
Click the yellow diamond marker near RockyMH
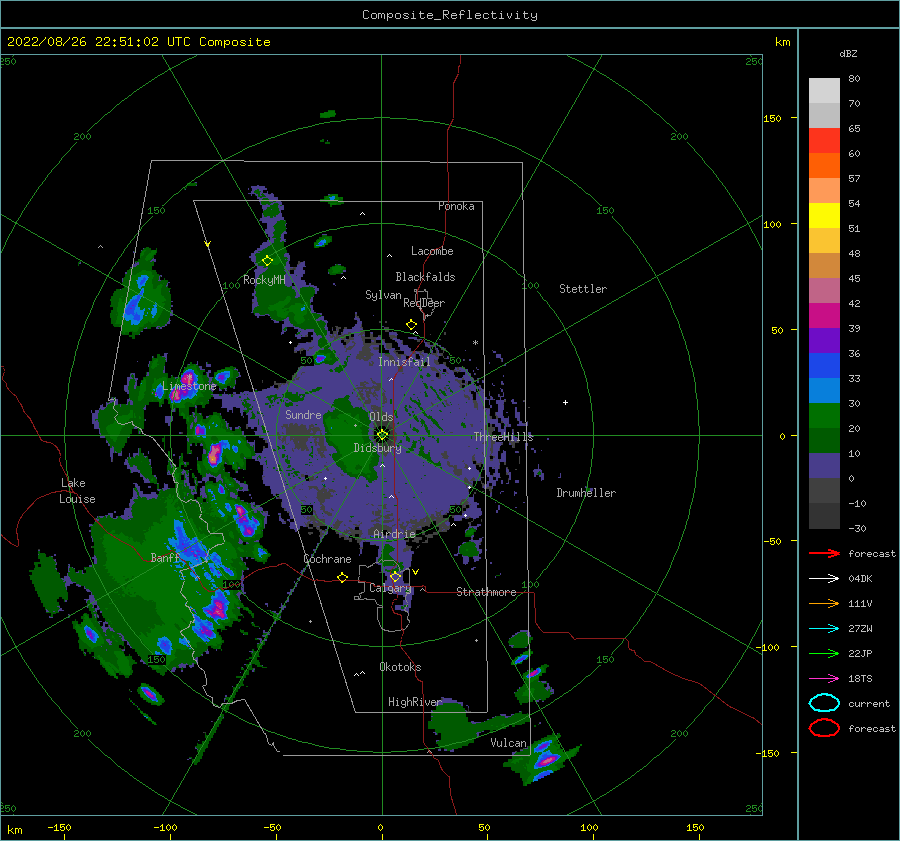(x=267, y=261)
